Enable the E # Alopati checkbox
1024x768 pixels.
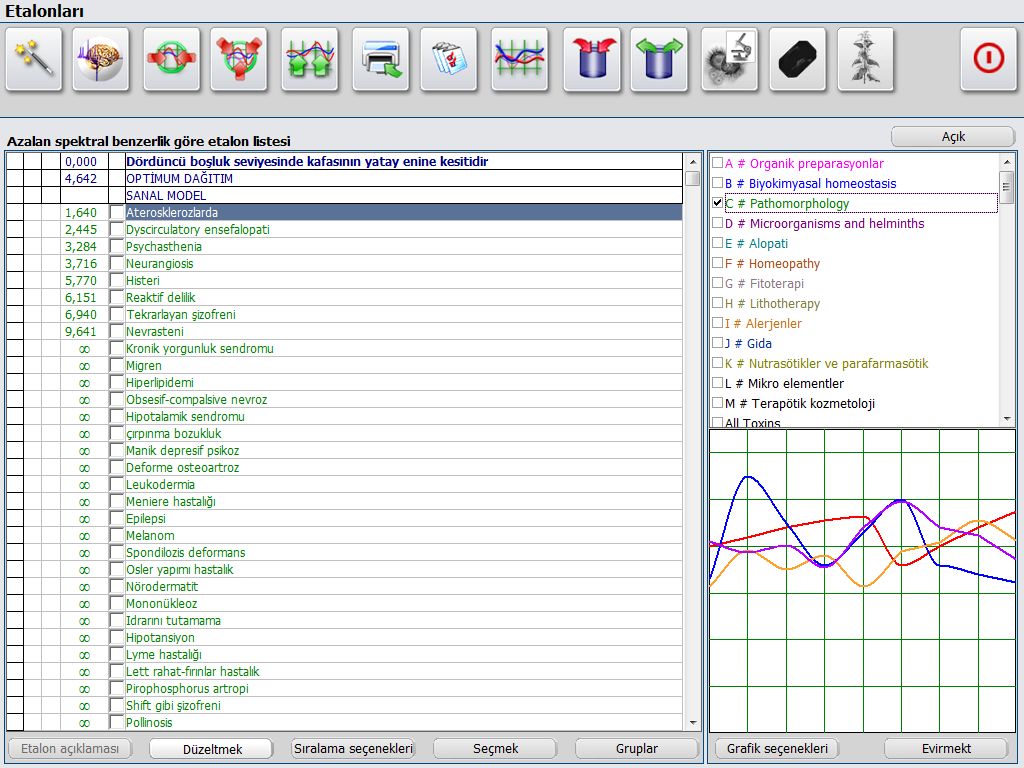[717, 243]
